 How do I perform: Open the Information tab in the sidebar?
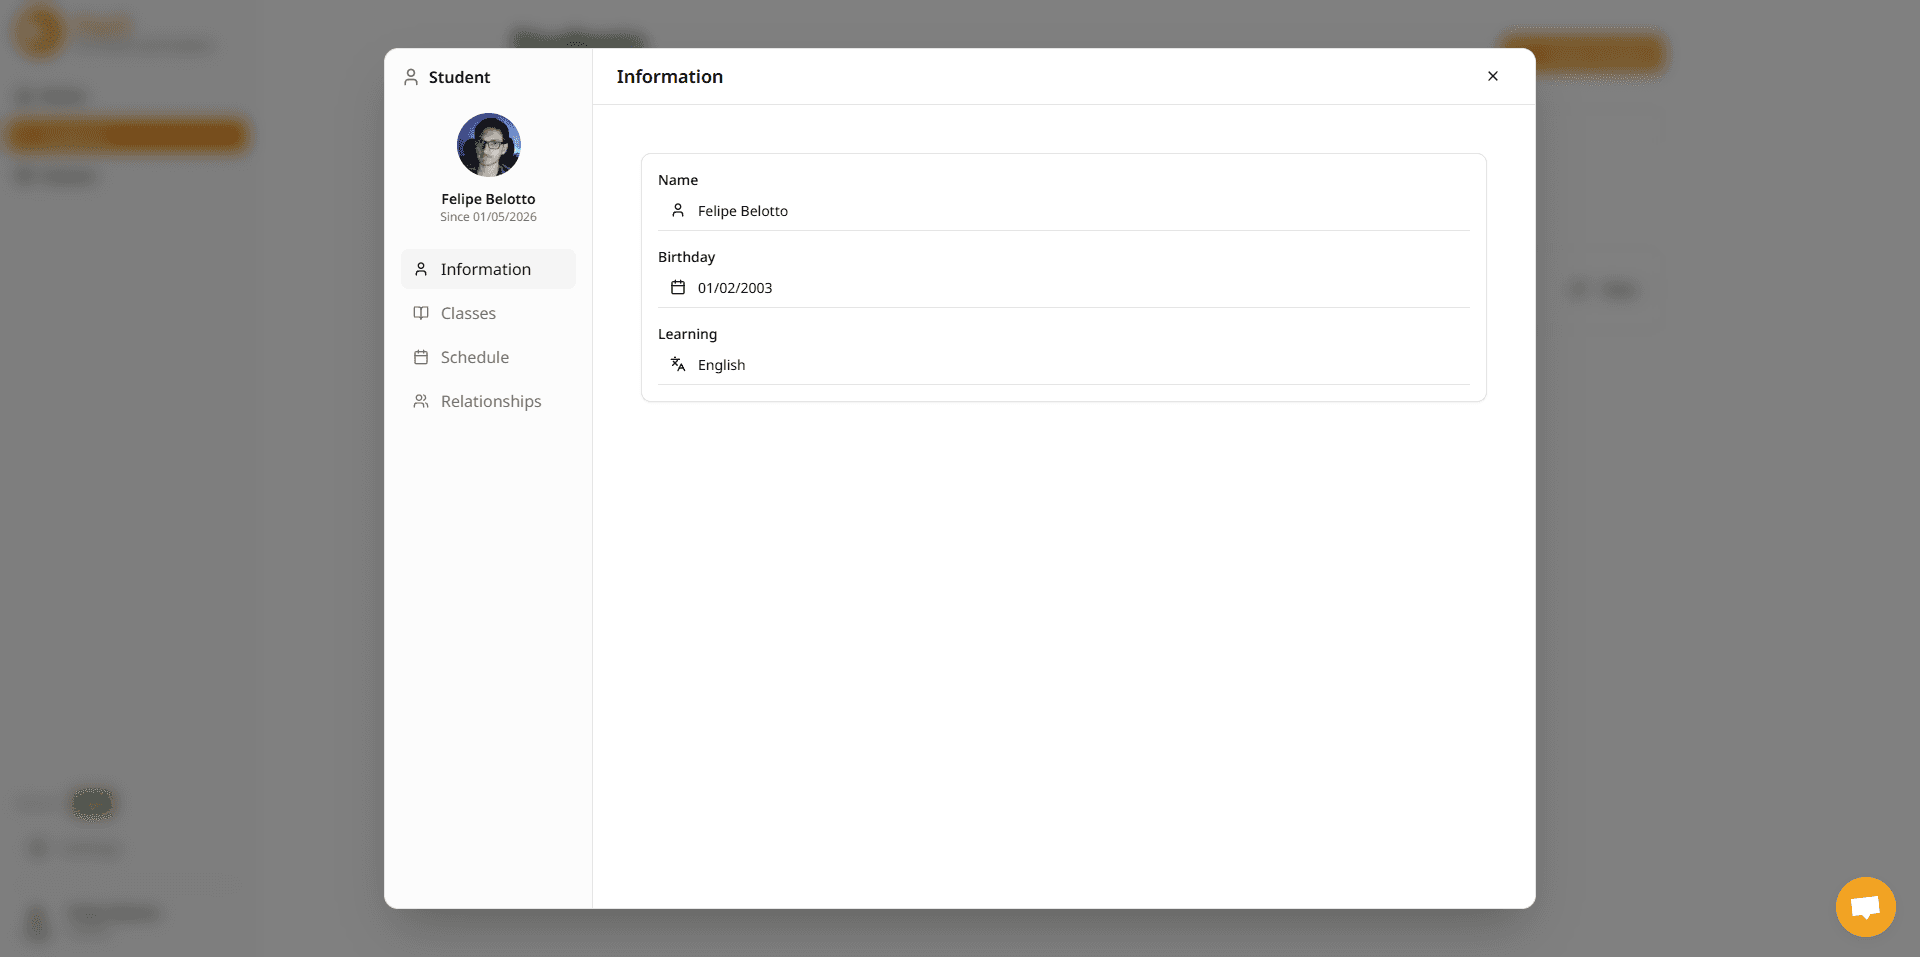488,269
